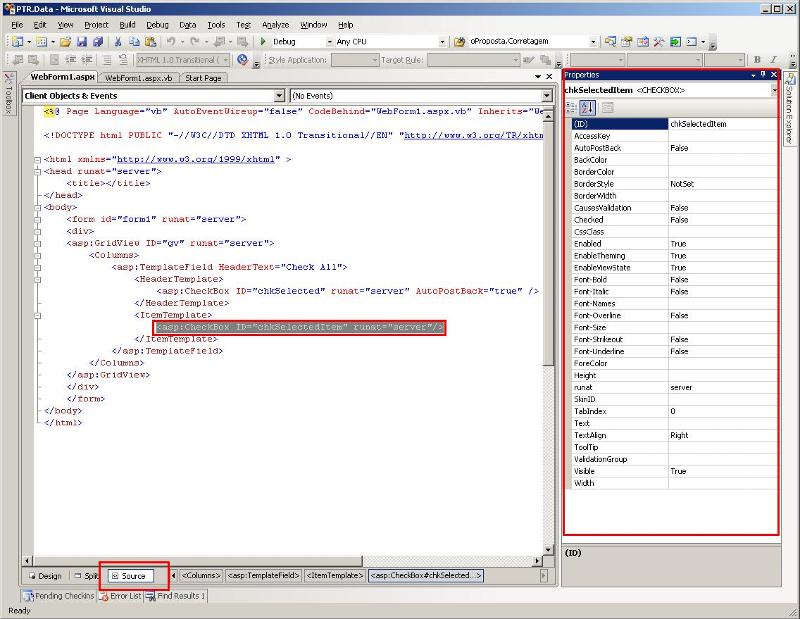The image size is (800, 619).
Task: Open the active files list arrow near tabs
Action: pos(538,77)
